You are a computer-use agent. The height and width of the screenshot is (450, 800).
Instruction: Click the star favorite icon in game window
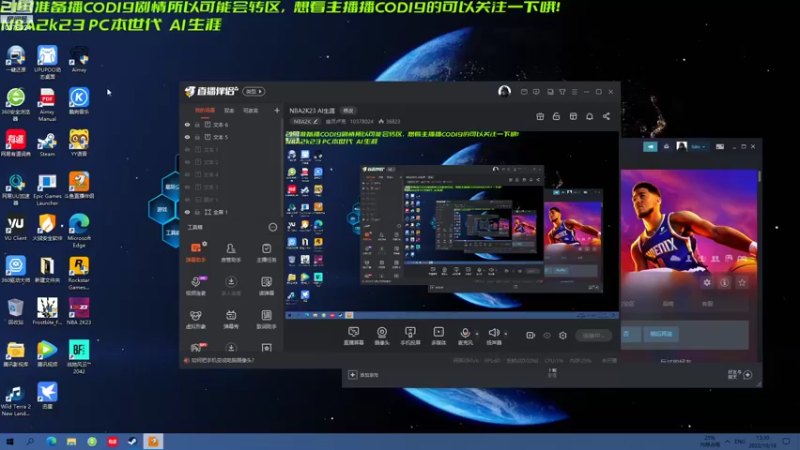(x=742, y=282)
